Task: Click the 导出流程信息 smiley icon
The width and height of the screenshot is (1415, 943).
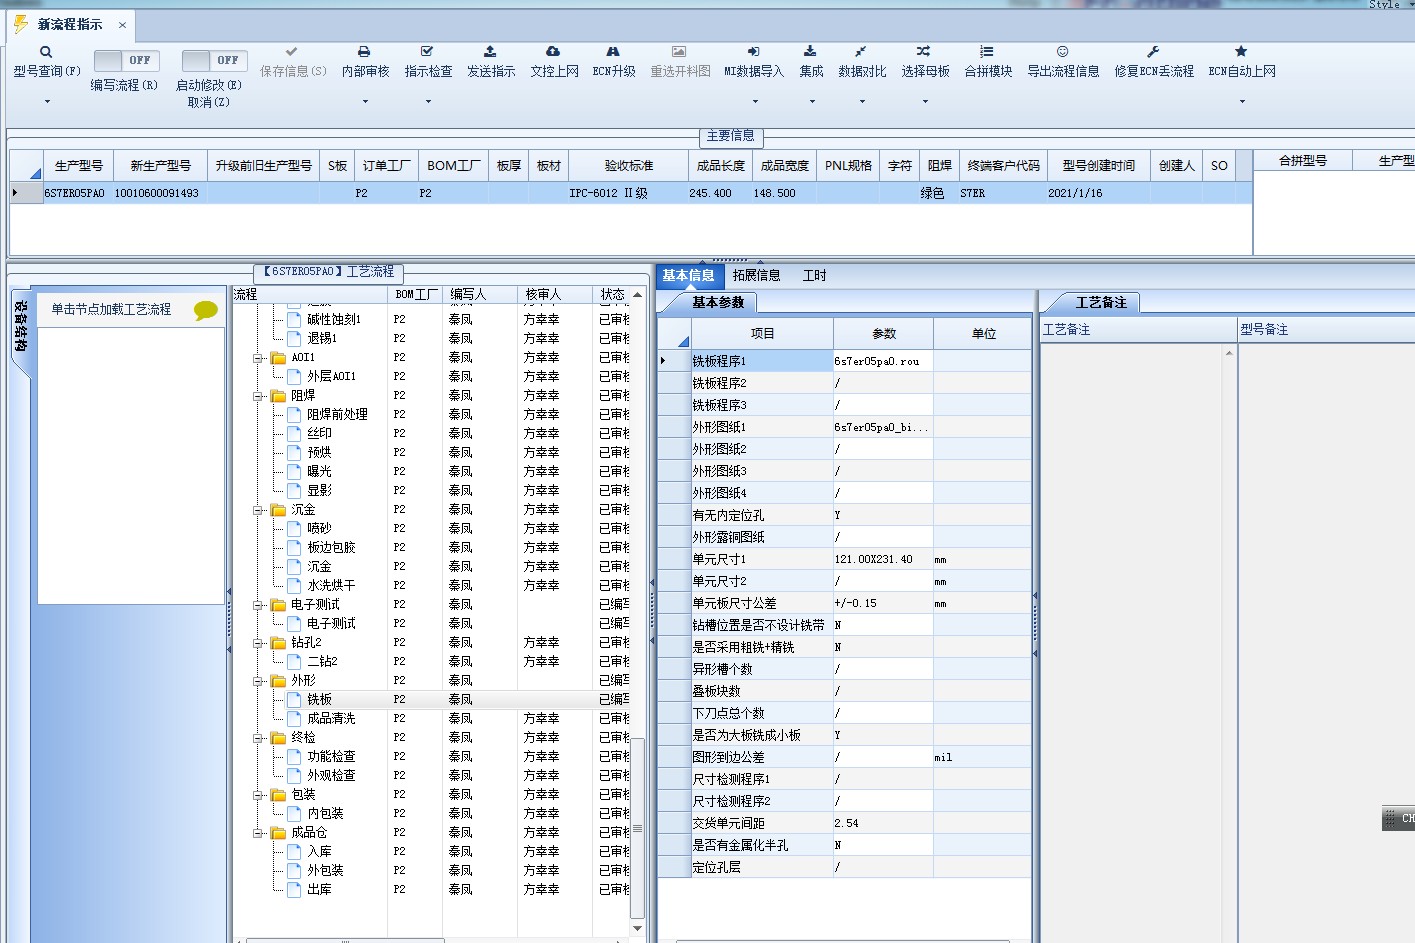Action: pos(1062,51)
